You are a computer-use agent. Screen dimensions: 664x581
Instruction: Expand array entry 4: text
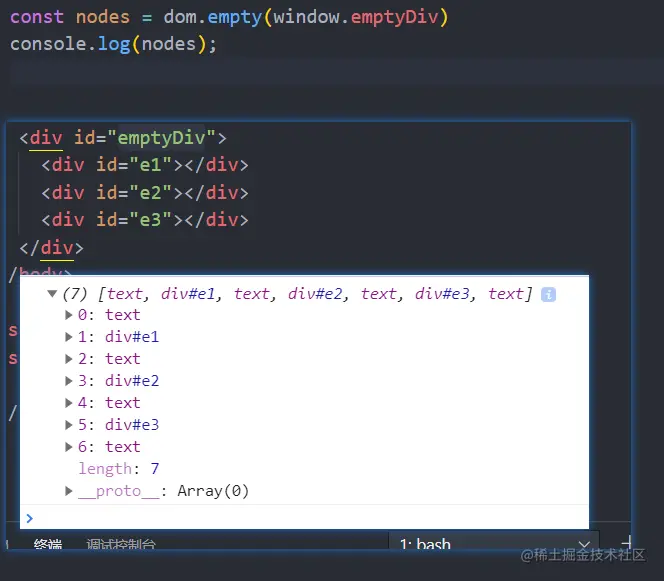point(68,403)
